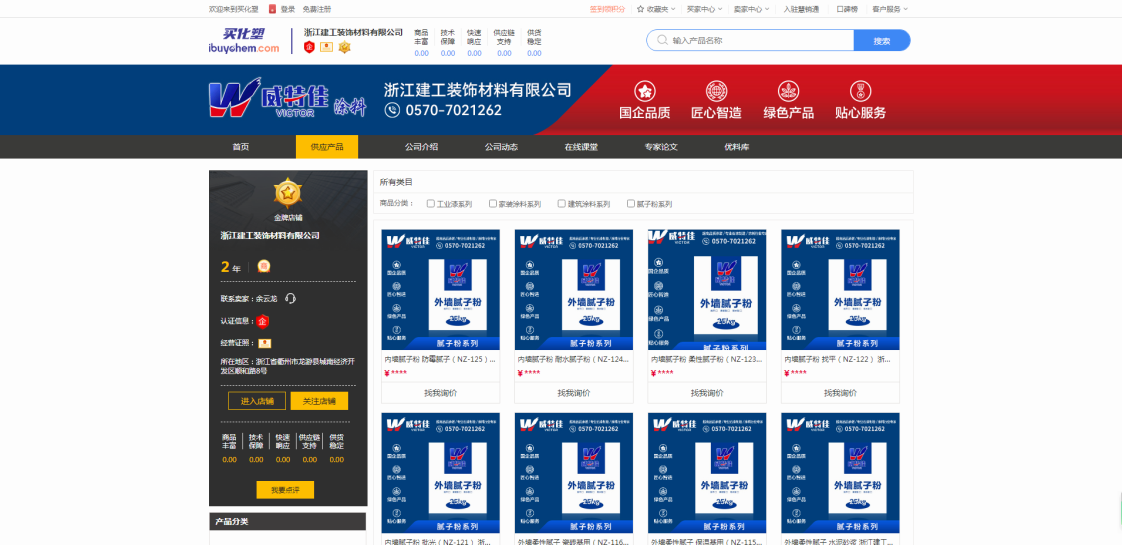
Task: Open the NZ-122 找平 product image
Action: click(840, 290)
